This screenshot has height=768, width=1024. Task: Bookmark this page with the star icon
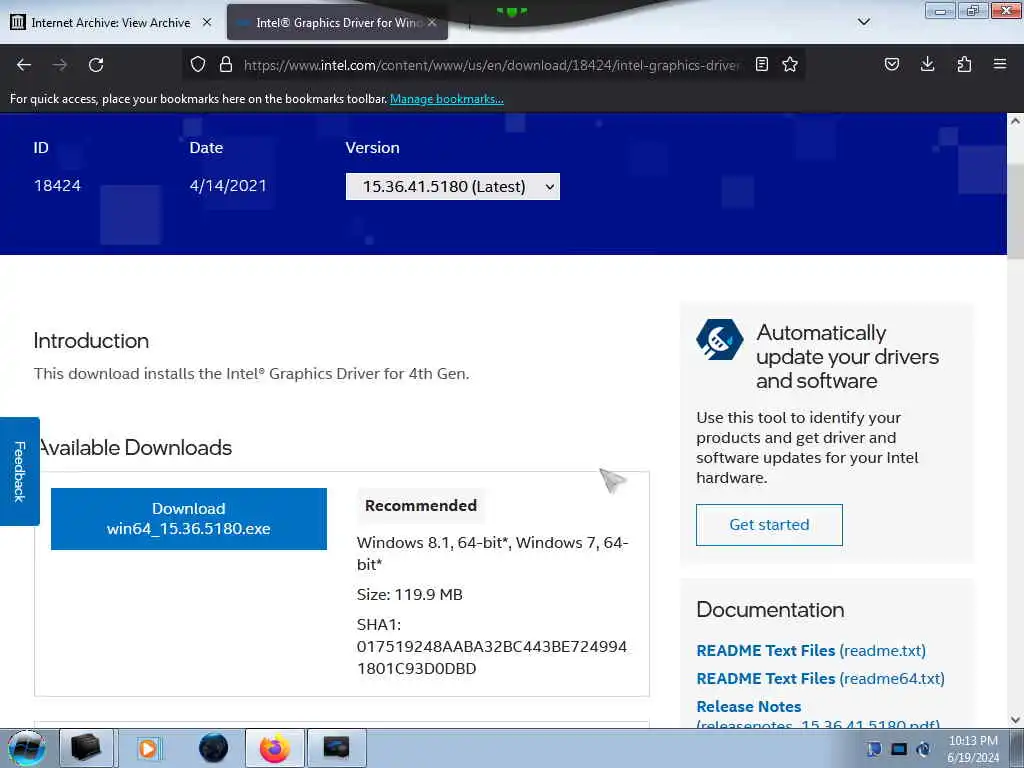tap(790, 64)
